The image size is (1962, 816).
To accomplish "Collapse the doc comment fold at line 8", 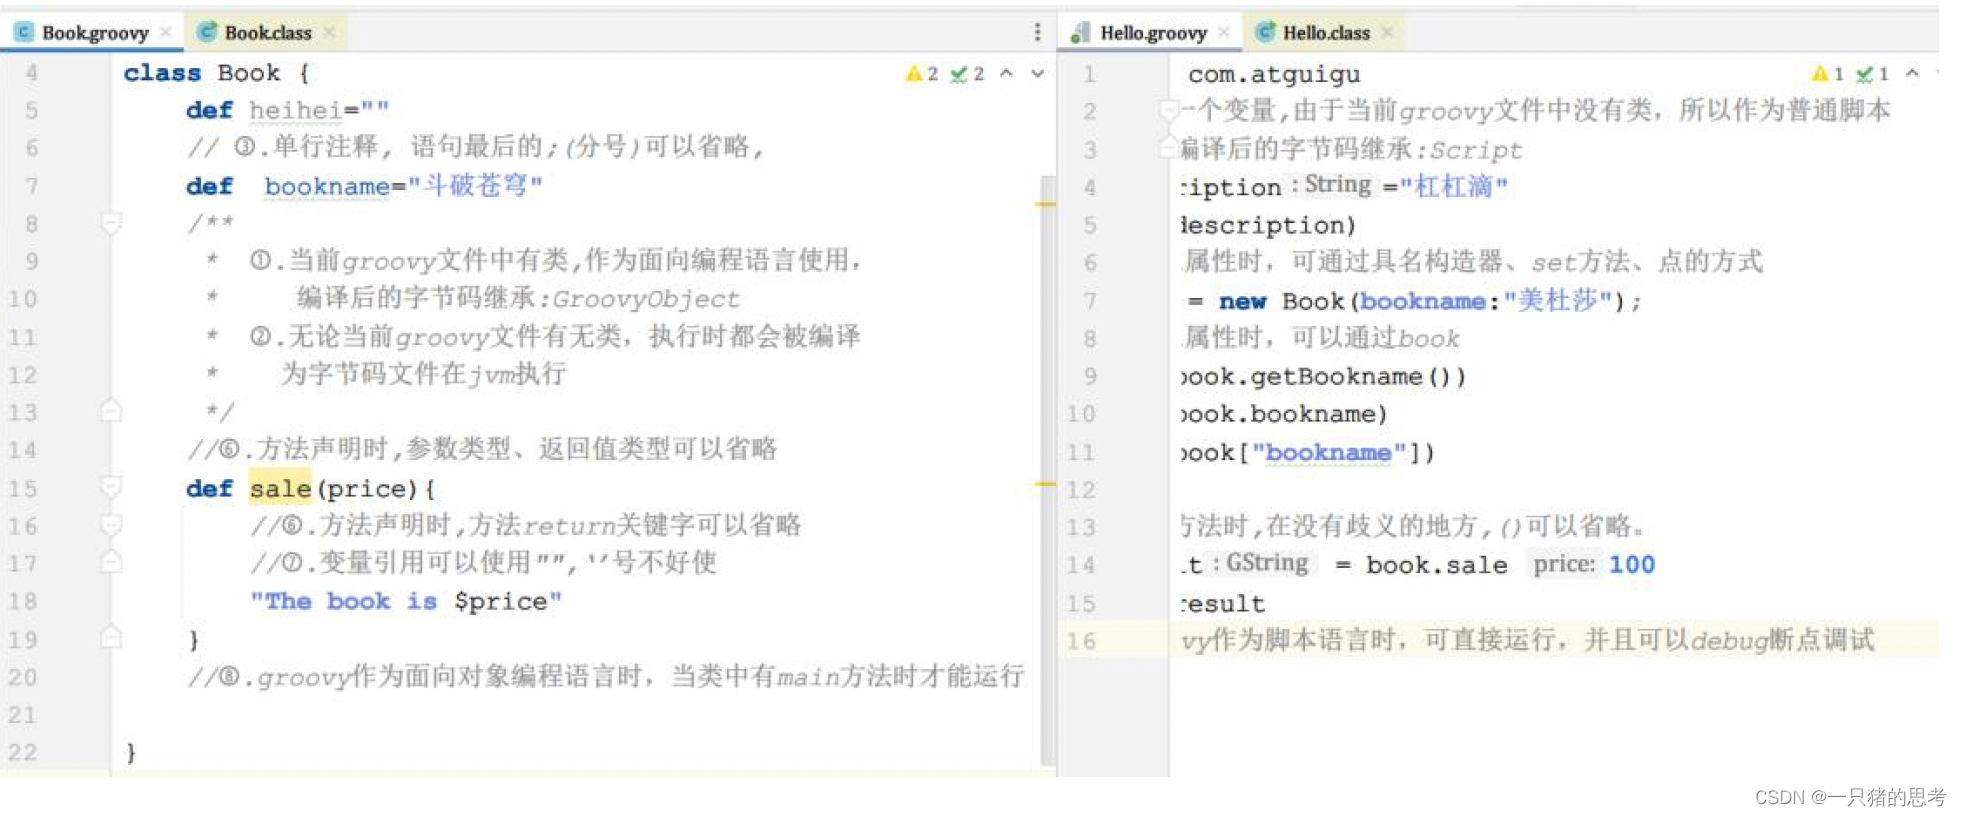I will point(111,223).
